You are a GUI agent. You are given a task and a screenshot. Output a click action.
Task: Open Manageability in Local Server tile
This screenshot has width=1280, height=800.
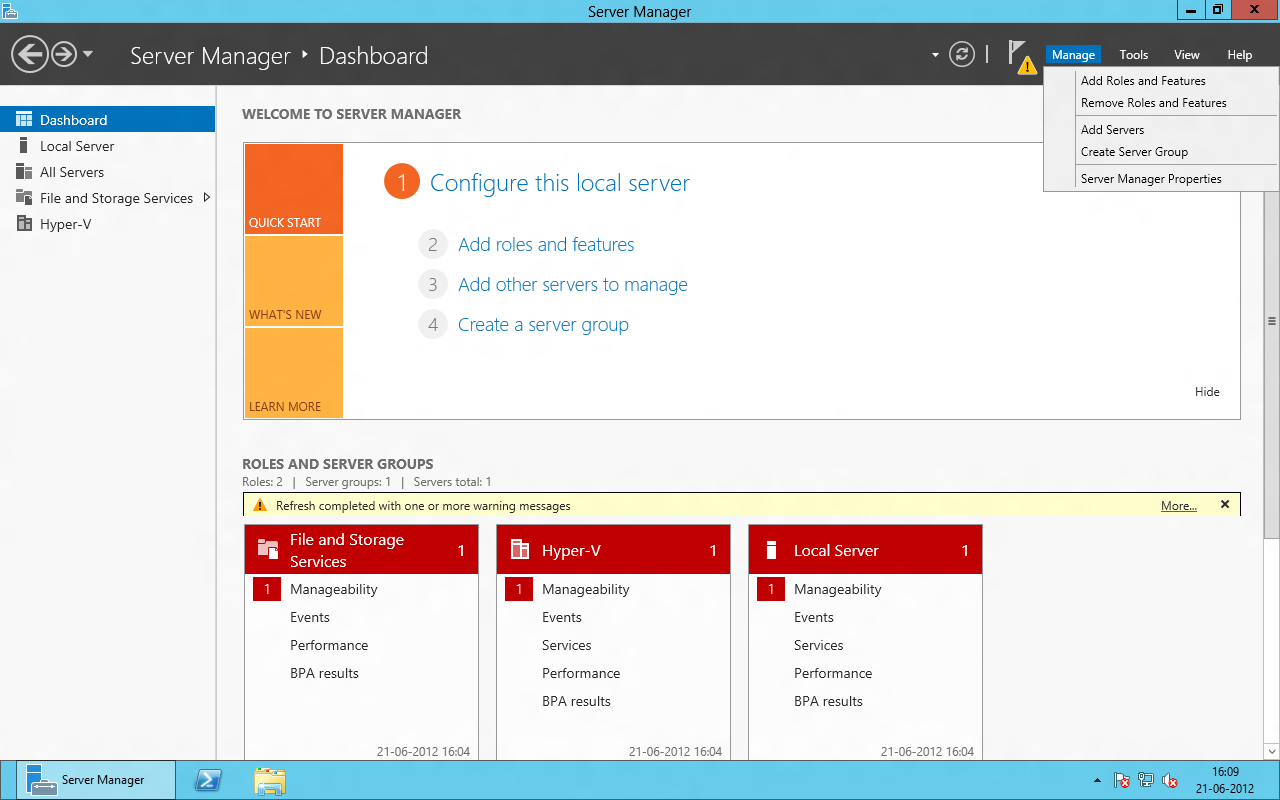tap(838, 590)
